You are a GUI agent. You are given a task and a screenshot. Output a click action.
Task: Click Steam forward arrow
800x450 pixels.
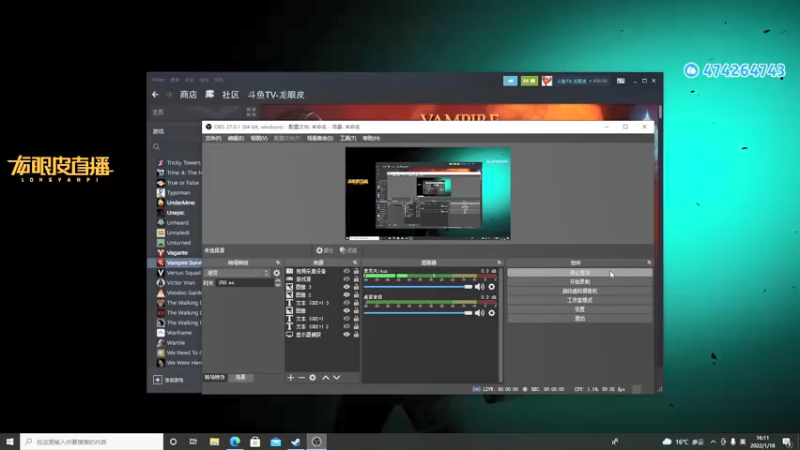pos(169,94)
